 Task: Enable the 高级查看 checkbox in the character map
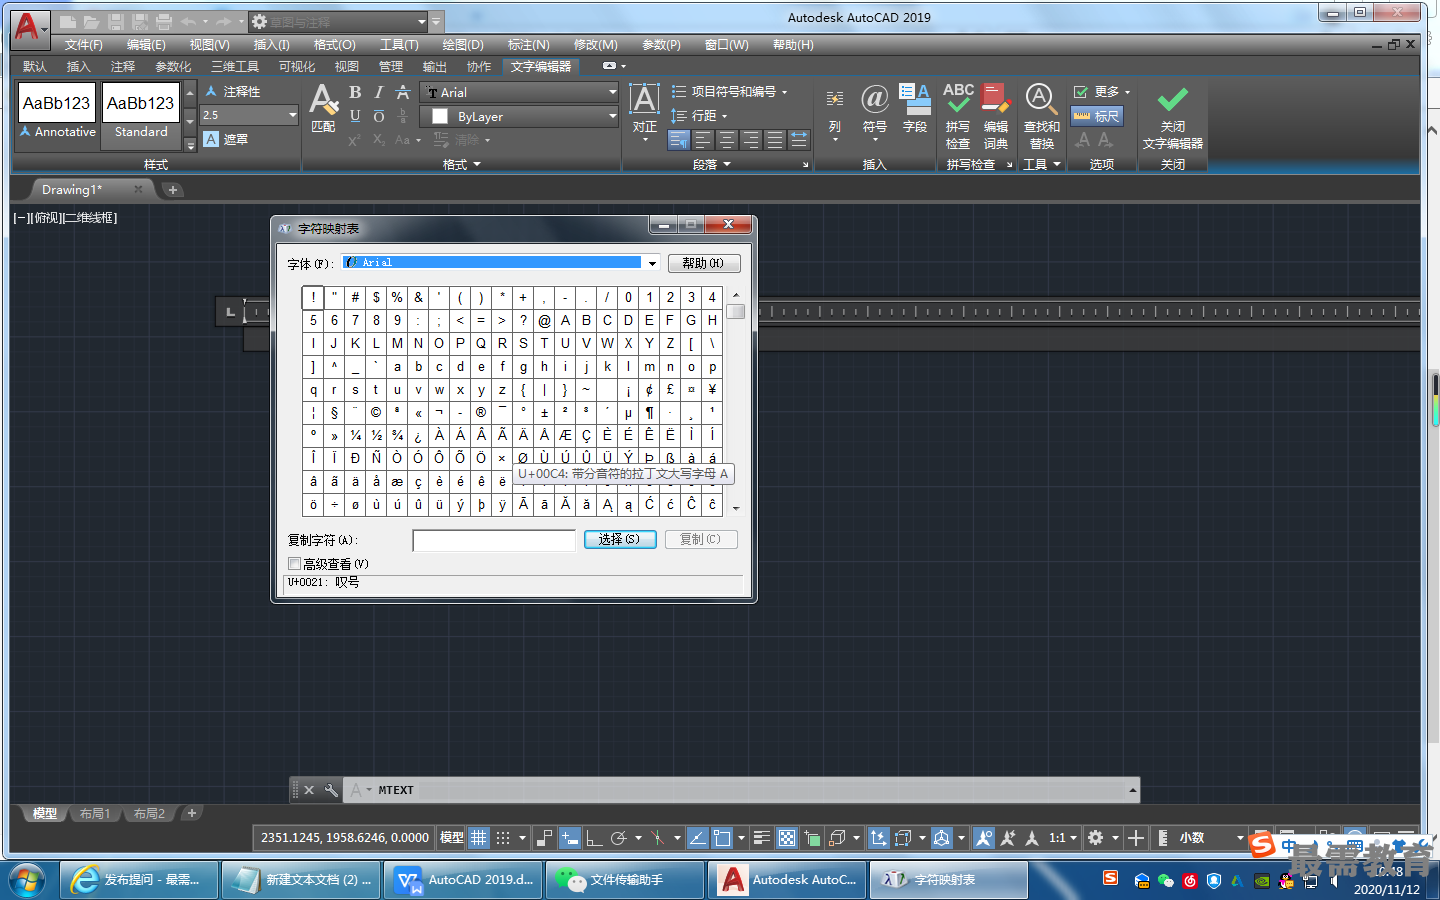[x=294, y=564]
